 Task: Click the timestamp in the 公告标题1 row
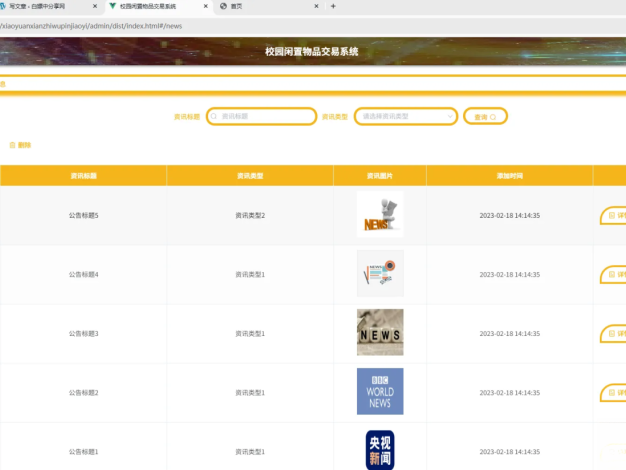click(x=509, y=452)
